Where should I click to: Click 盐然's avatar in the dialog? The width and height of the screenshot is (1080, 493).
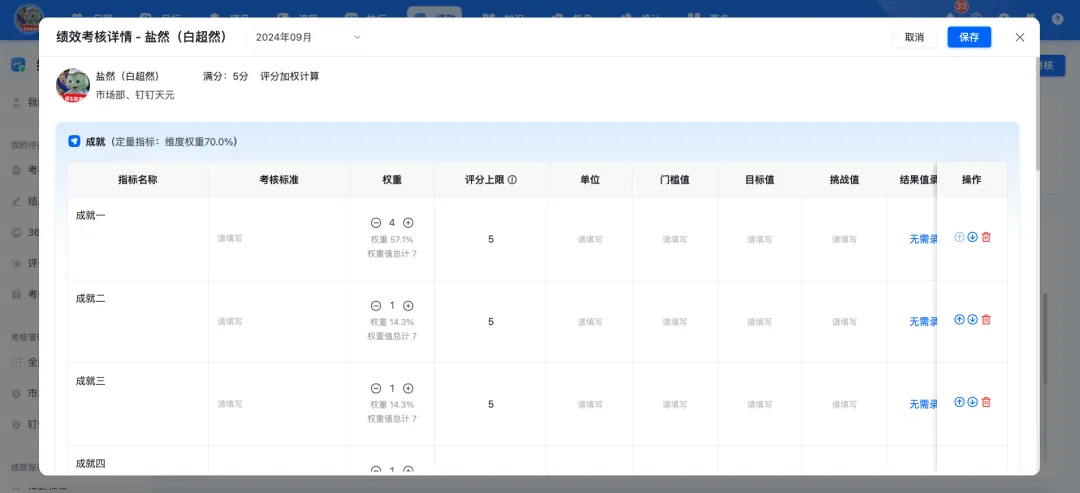click(73, 85)
